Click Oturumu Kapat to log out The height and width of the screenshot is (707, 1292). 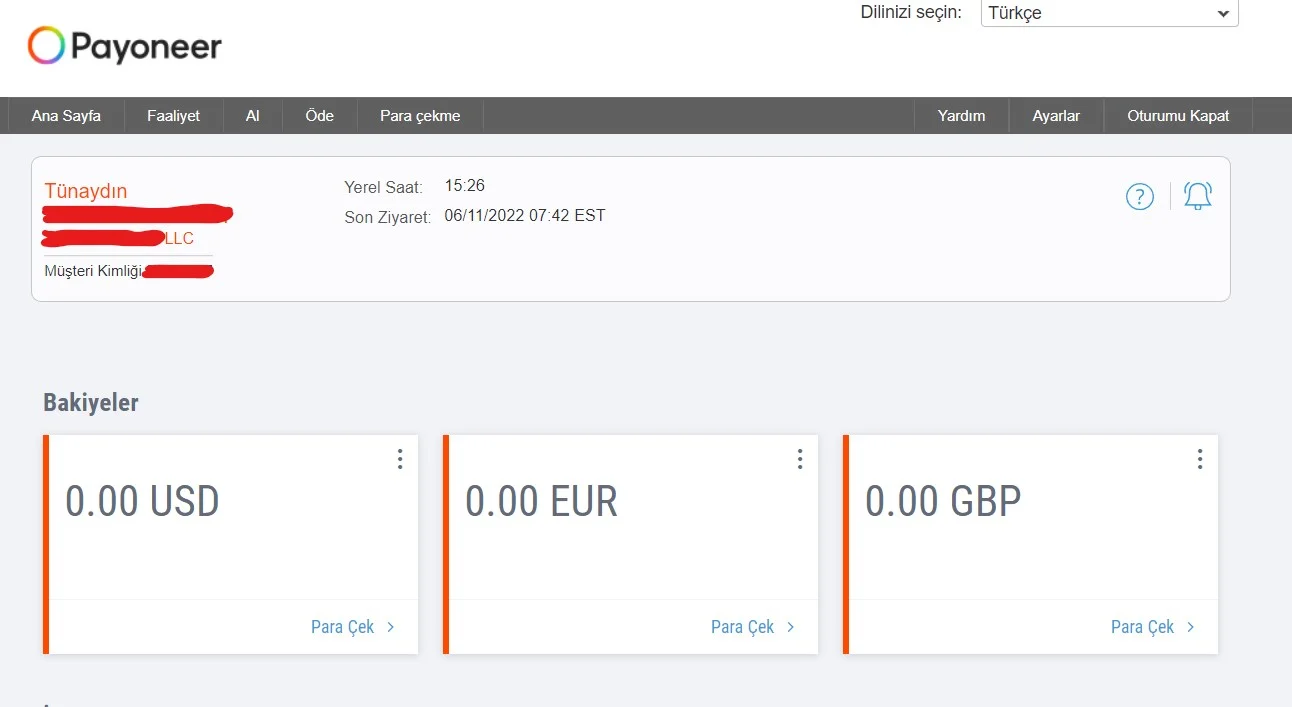click(x=1178, y=116)
